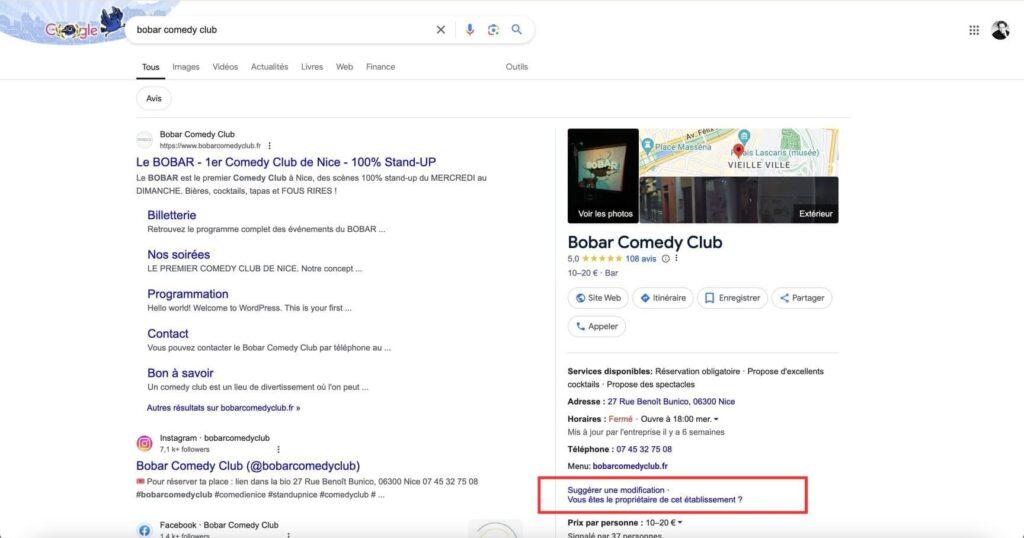This screenshot has width=1024, height=538.
Task: Save the place with the Enregistrer button
Action: [732, 298]
